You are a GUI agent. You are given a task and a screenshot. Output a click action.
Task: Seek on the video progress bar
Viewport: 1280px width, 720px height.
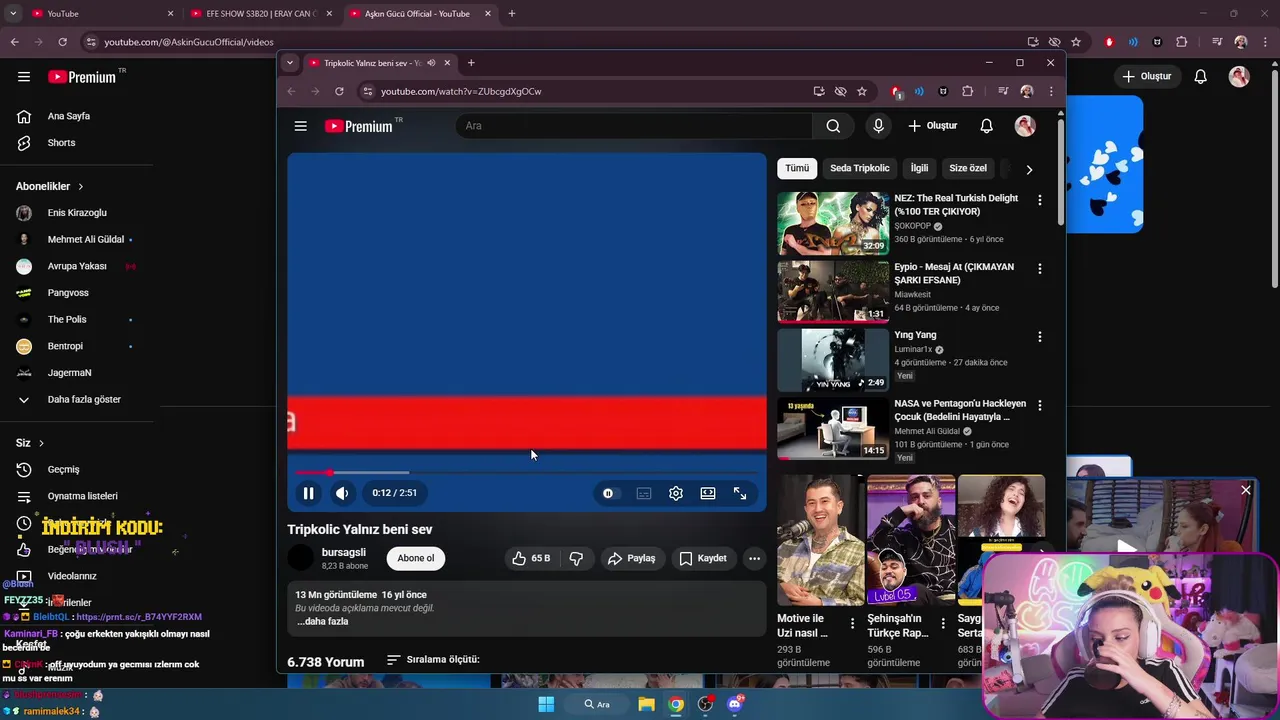[x=527, y=472]
